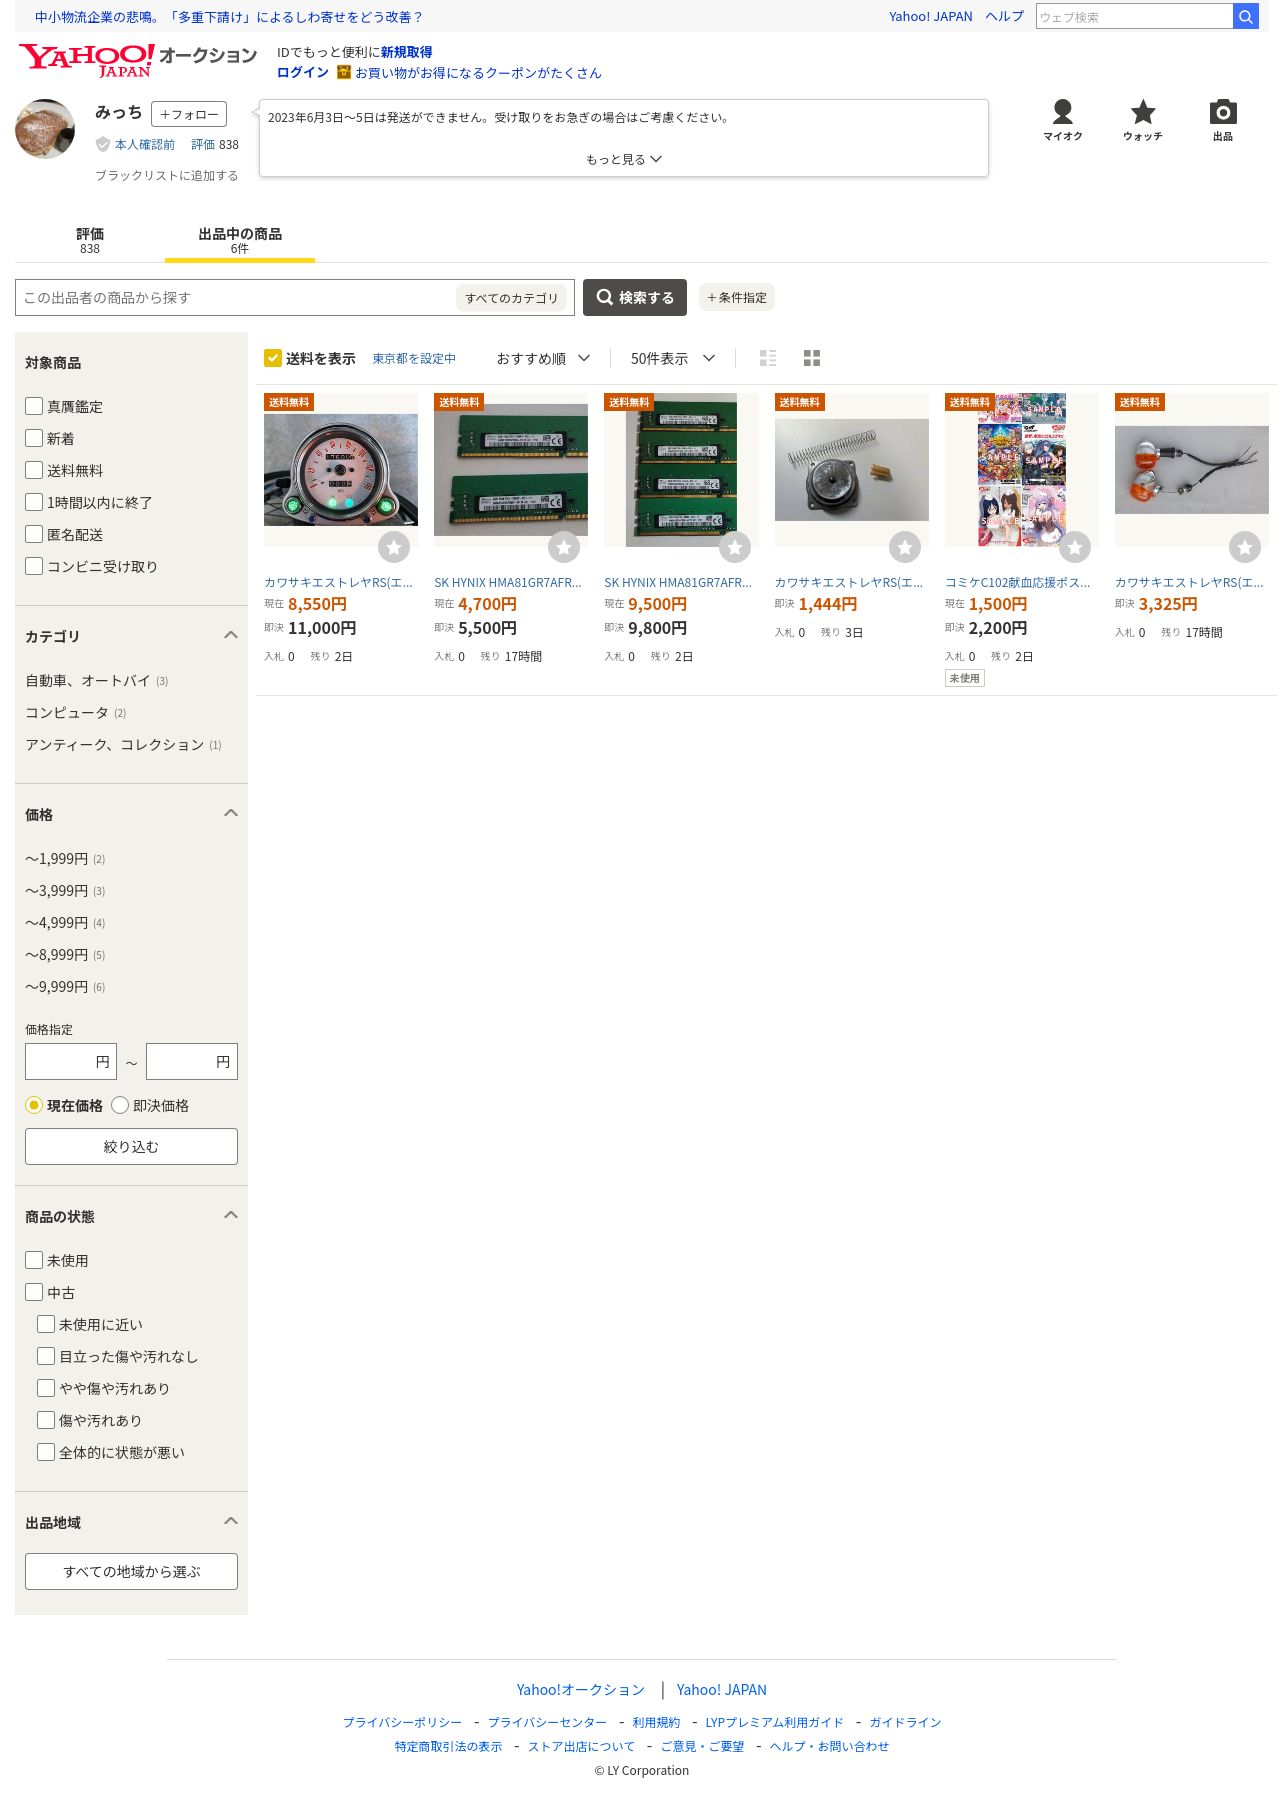
Task: Check the 未使用 condition checkbox
Action: point(34,1260)
